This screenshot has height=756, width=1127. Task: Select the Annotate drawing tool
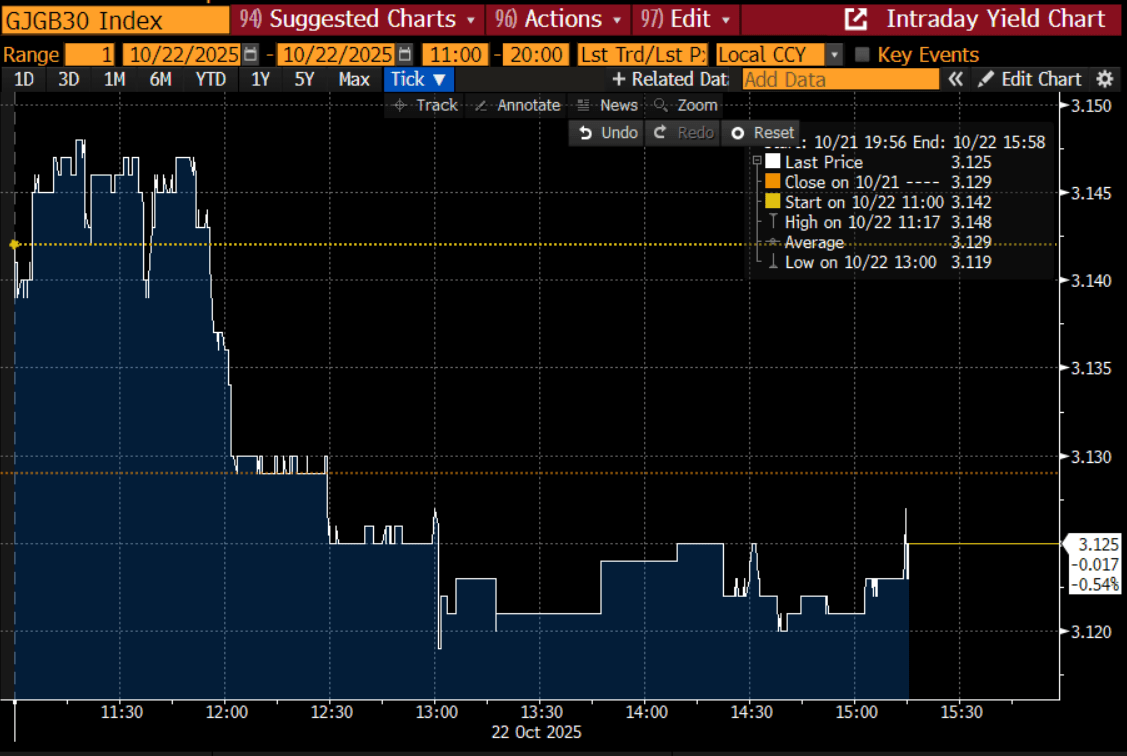pyautogui.click(x=517, y=105)
